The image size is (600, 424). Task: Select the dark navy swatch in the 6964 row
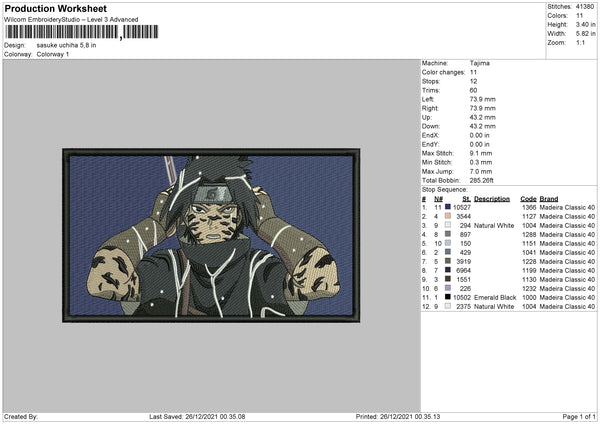448,270
